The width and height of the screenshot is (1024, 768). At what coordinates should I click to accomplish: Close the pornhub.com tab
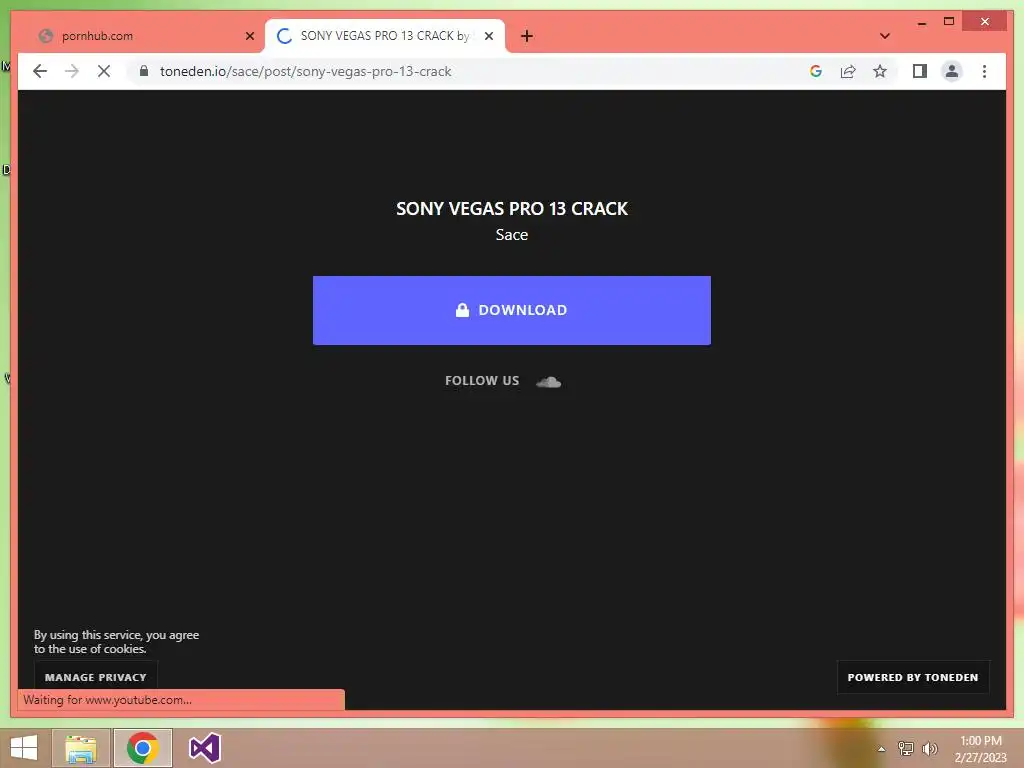[249, 36]
